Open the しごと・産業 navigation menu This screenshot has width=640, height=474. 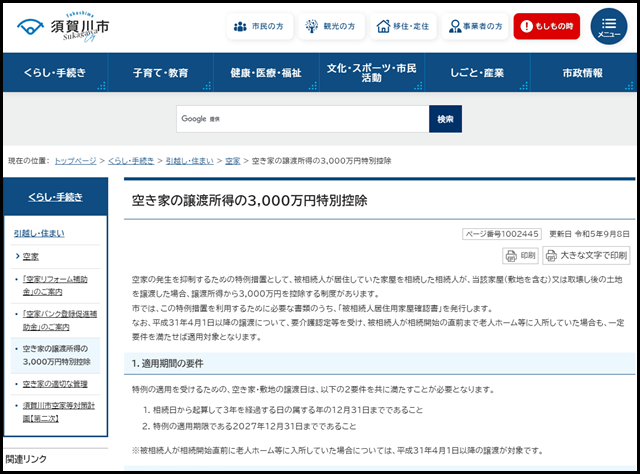point(477,73)
